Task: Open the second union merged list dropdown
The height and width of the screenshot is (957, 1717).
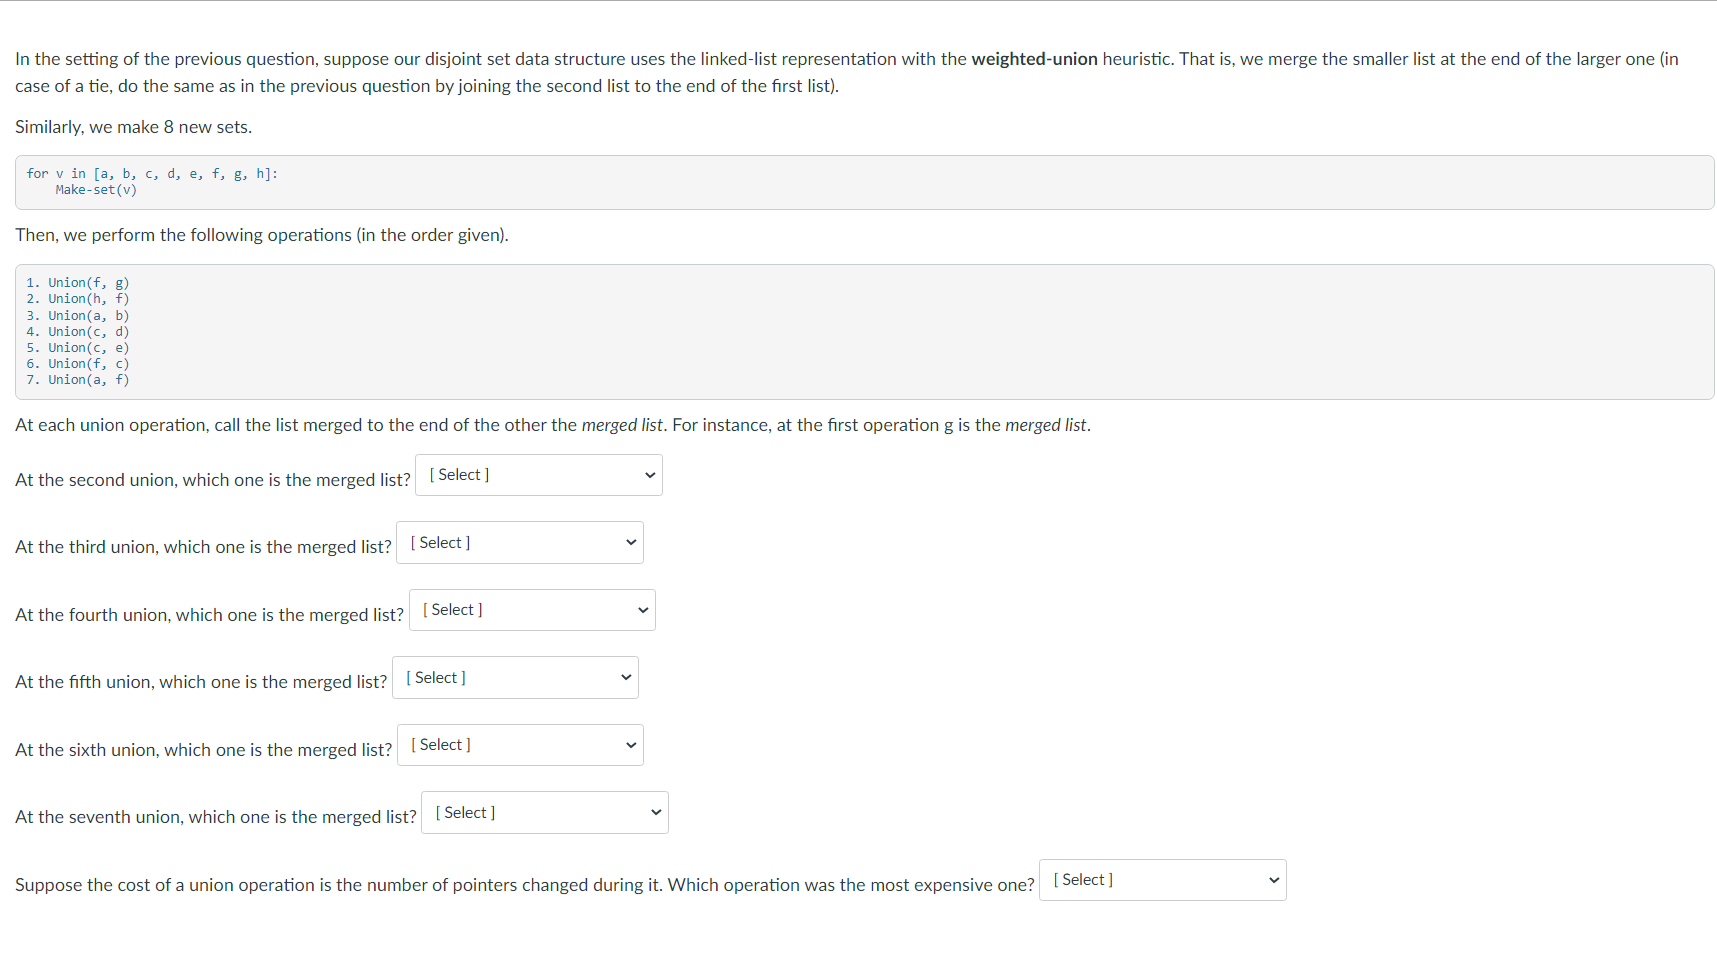Action: pyautogui.click(x=538, y=474)
